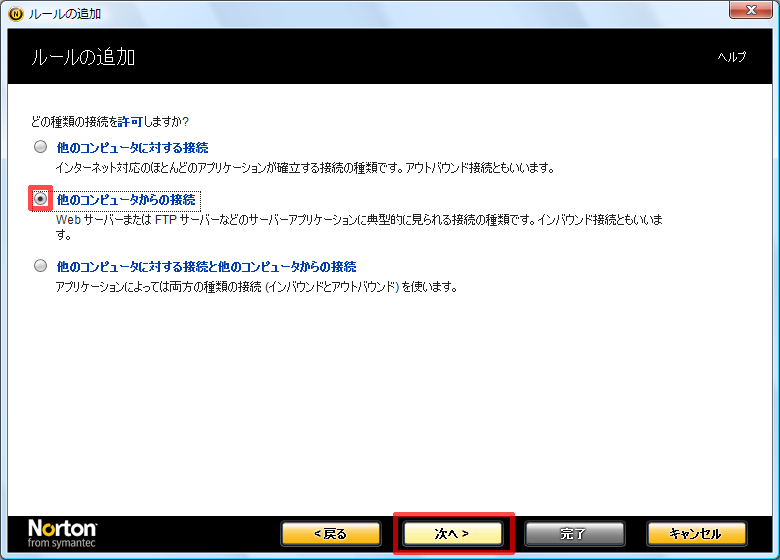Viewport: 780px width, 560px height.
Task: Click the 完了 button
Action: (574, 534)
